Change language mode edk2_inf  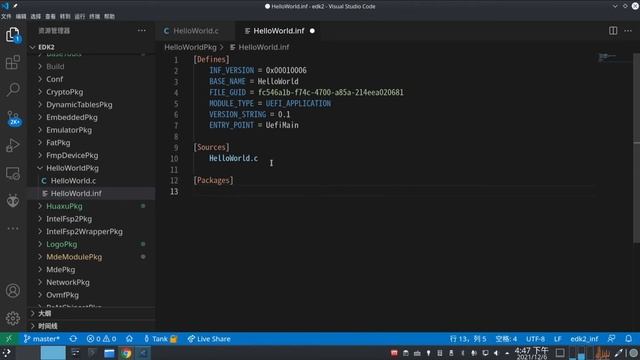(x=584, y=339)
